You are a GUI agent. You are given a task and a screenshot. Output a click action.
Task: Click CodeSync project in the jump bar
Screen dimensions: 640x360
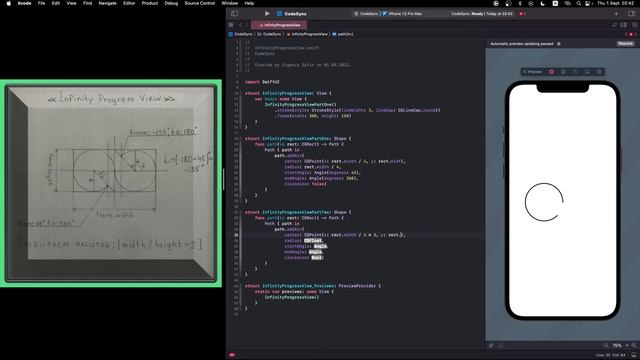241,34
